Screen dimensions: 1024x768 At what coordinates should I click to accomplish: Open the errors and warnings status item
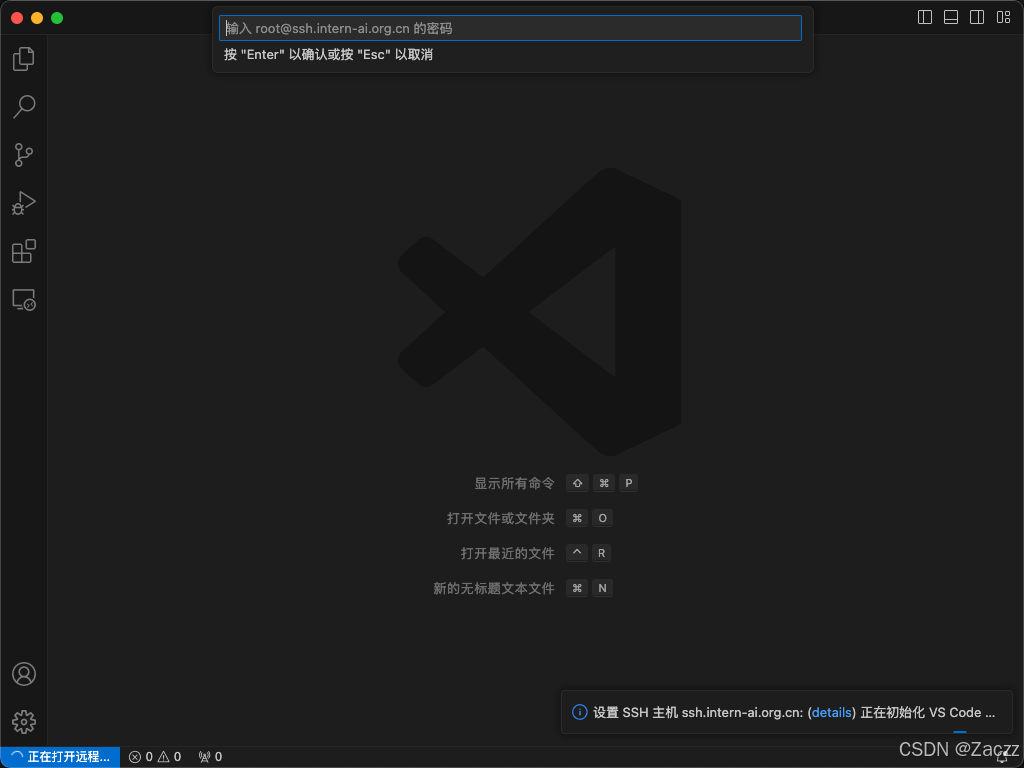[155, 757]
